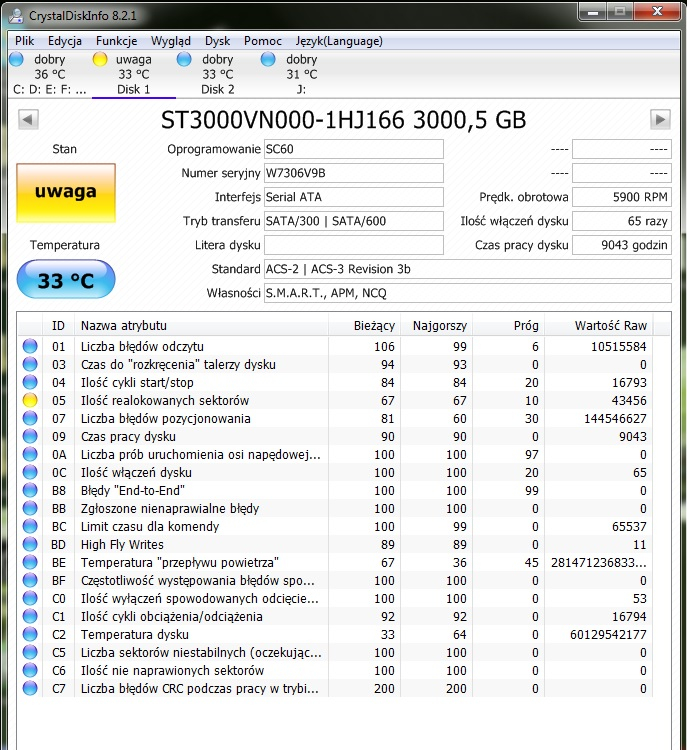The width and height of the screenshot is (687, 750).
Task: Select row Ilość włączeń dysku attribute 0C
Action: click(x=335, y=473)
